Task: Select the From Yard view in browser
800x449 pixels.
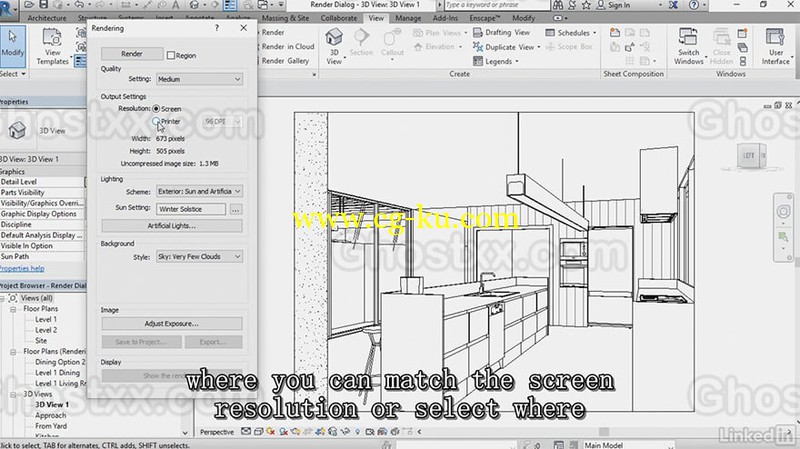Action: tap(51, 426)
